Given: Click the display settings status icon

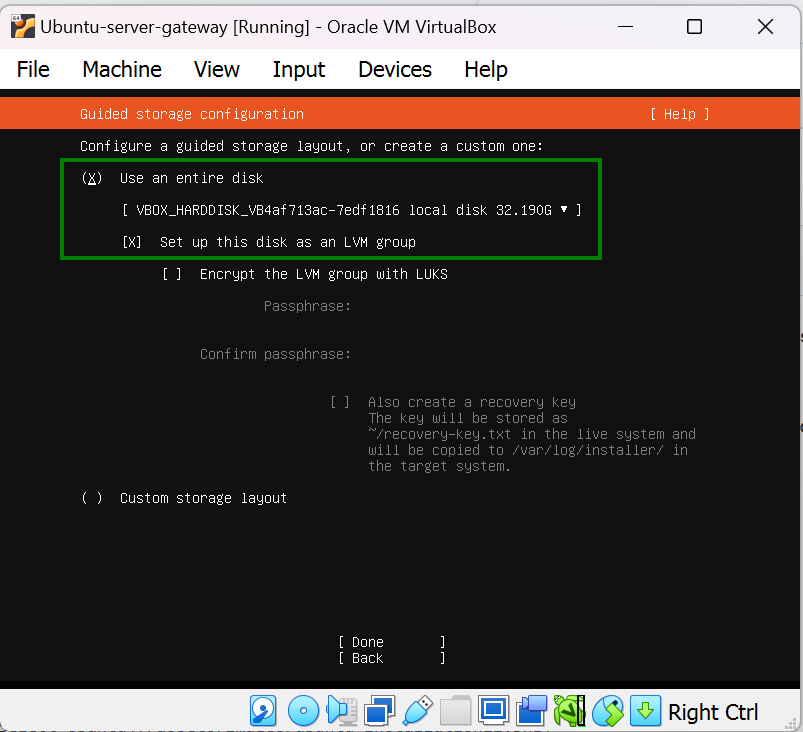Looking at the screenshot, I should click(x=493, y=710).
